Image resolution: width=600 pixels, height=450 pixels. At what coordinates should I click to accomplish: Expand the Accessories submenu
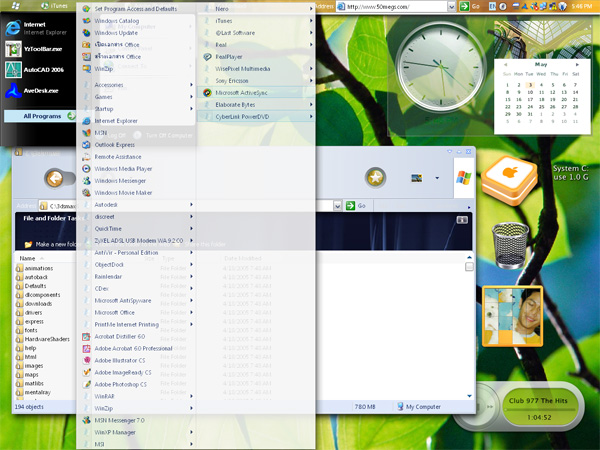(x=138, y=85)
